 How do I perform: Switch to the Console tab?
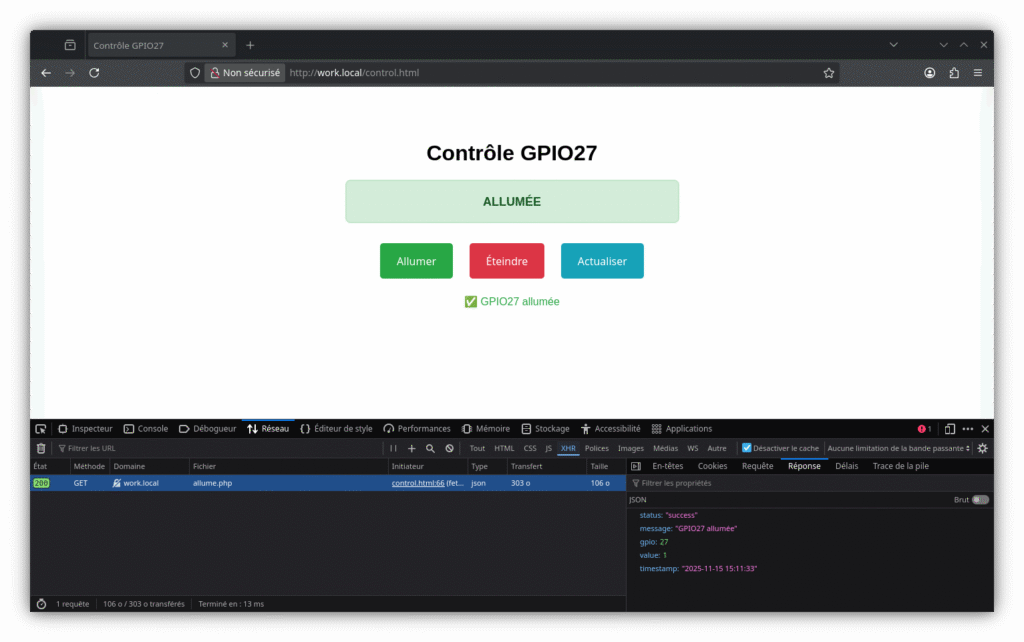tap(145, 429)
